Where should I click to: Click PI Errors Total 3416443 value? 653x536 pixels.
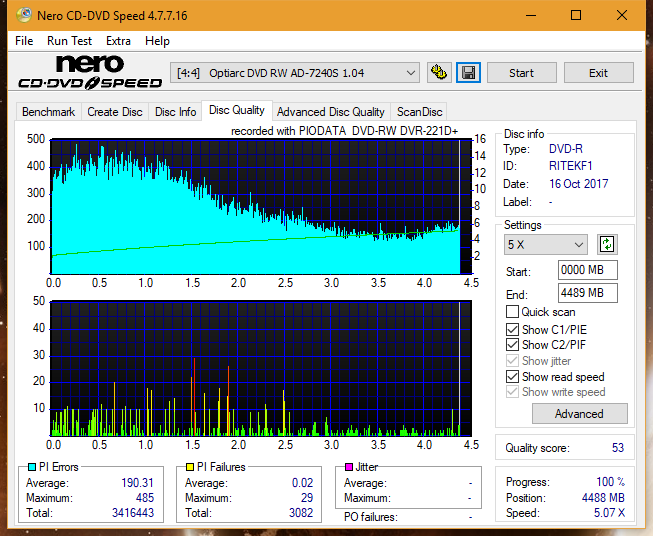[133, 513]
